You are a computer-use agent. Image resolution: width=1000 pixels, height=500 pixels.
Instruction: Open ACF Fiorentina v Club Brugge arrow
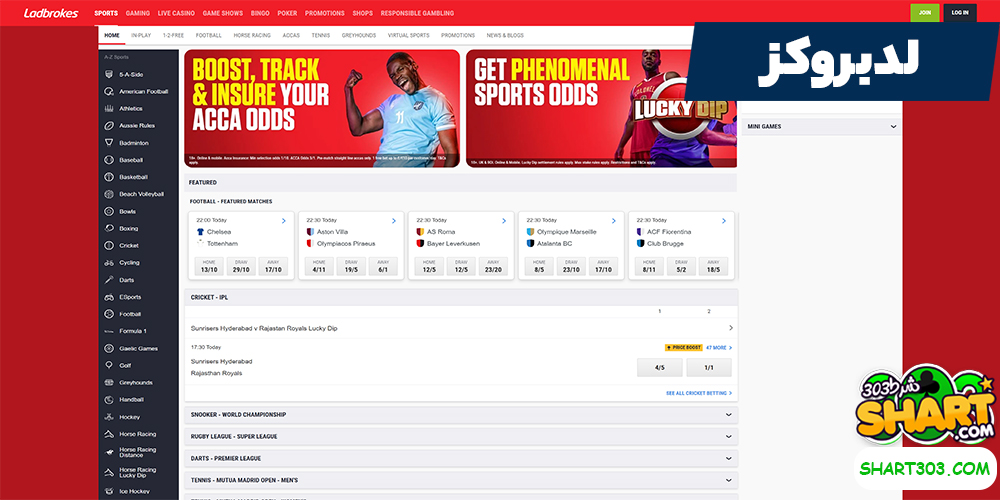pyautogui.click(x=724, y=221)
